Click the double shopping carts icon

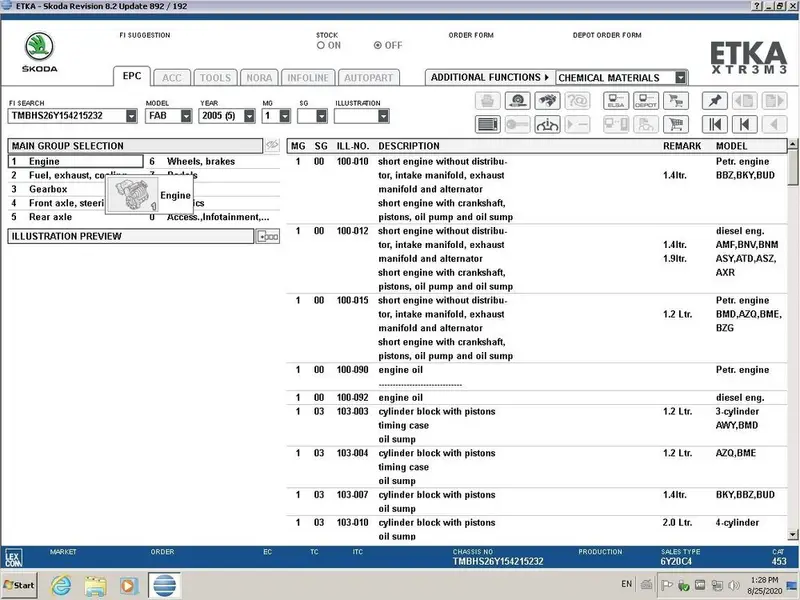(676, 101)
